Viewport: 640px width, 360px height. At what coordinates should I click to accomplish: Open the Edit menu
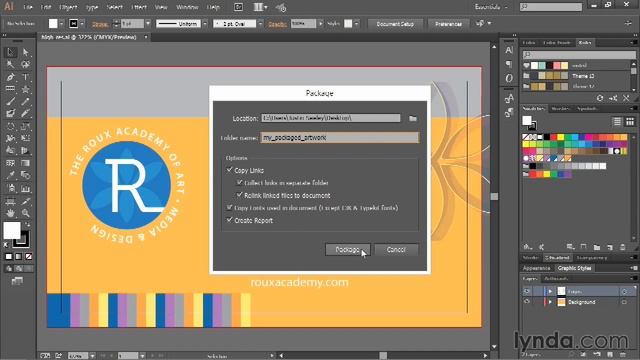[x=46, y=7]
